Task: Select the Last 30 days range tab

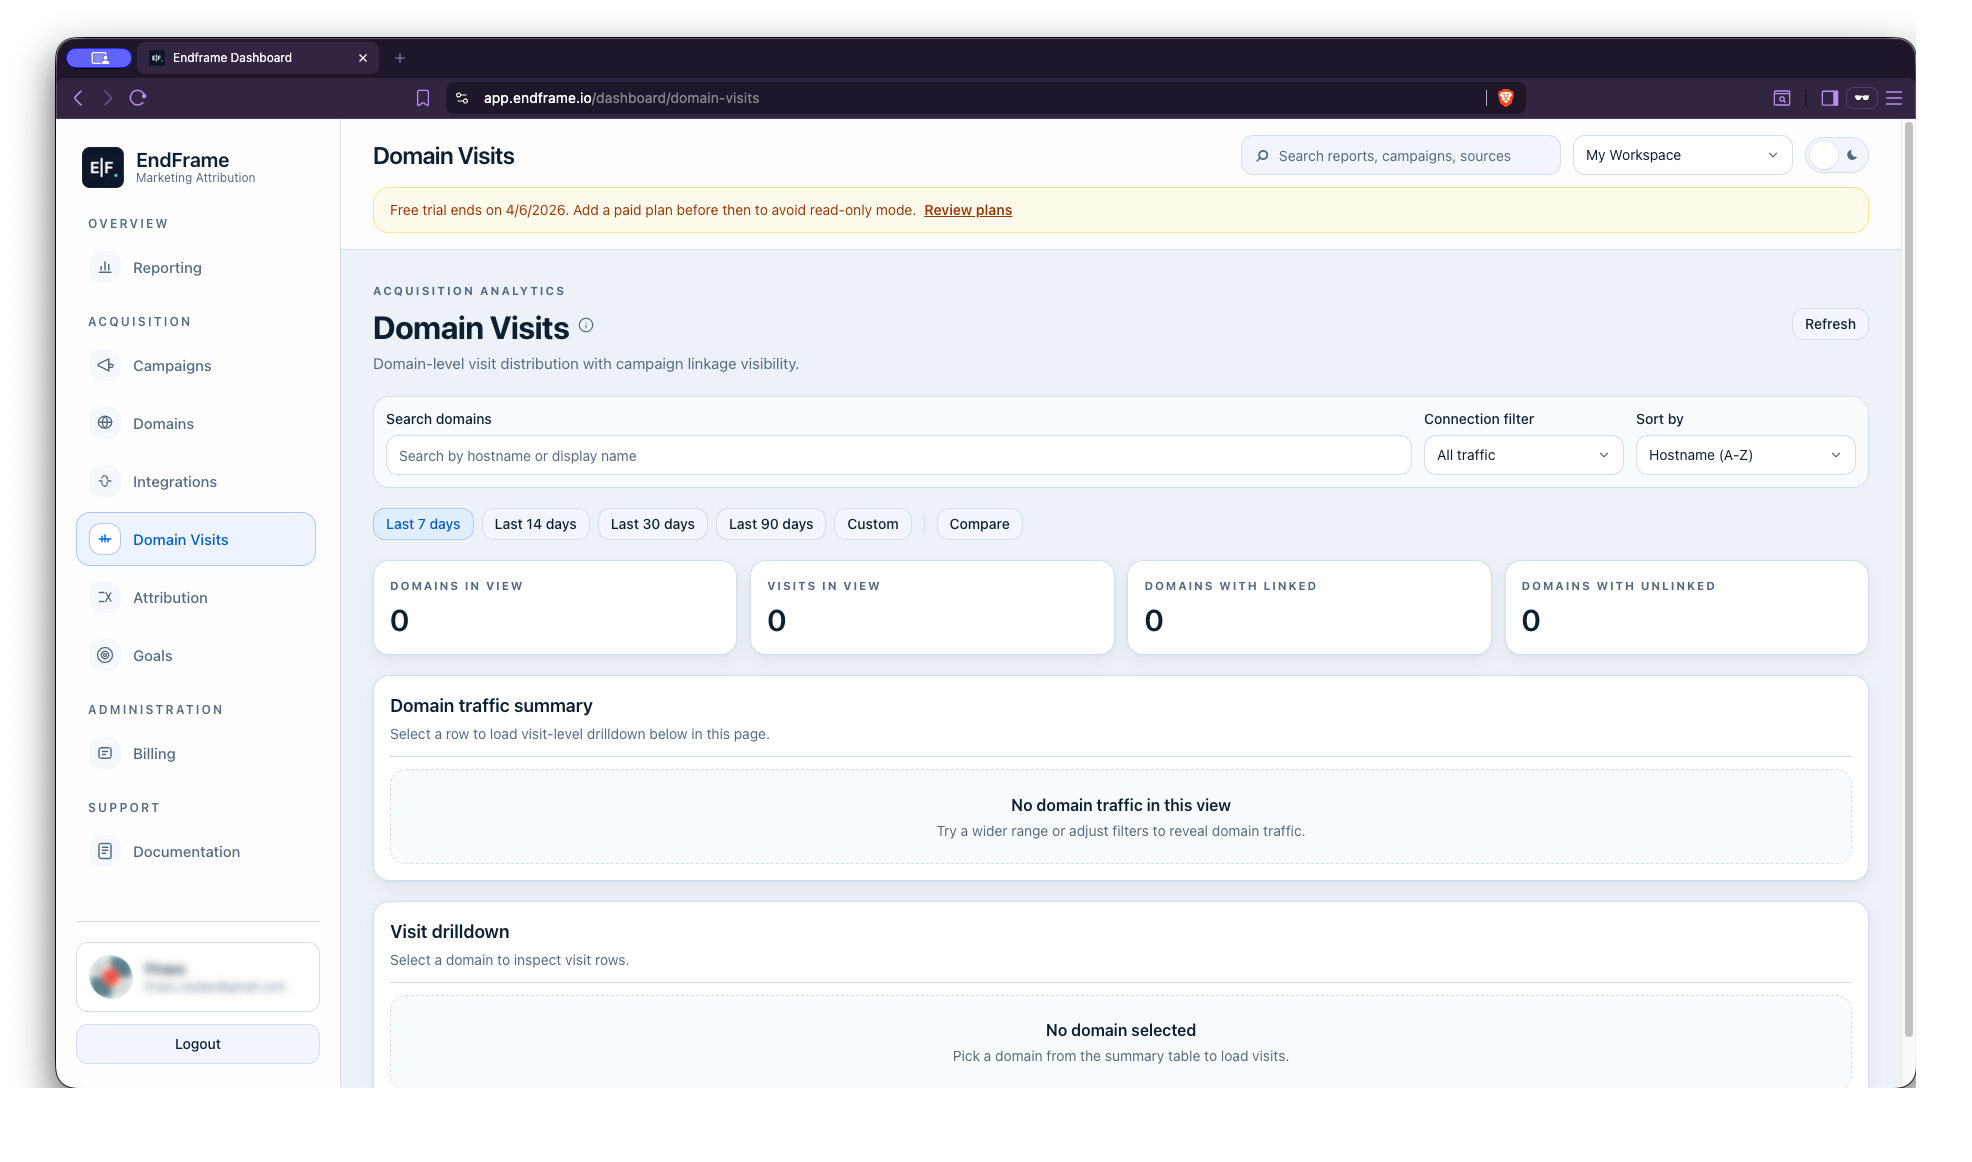Action: click(652, 524)
